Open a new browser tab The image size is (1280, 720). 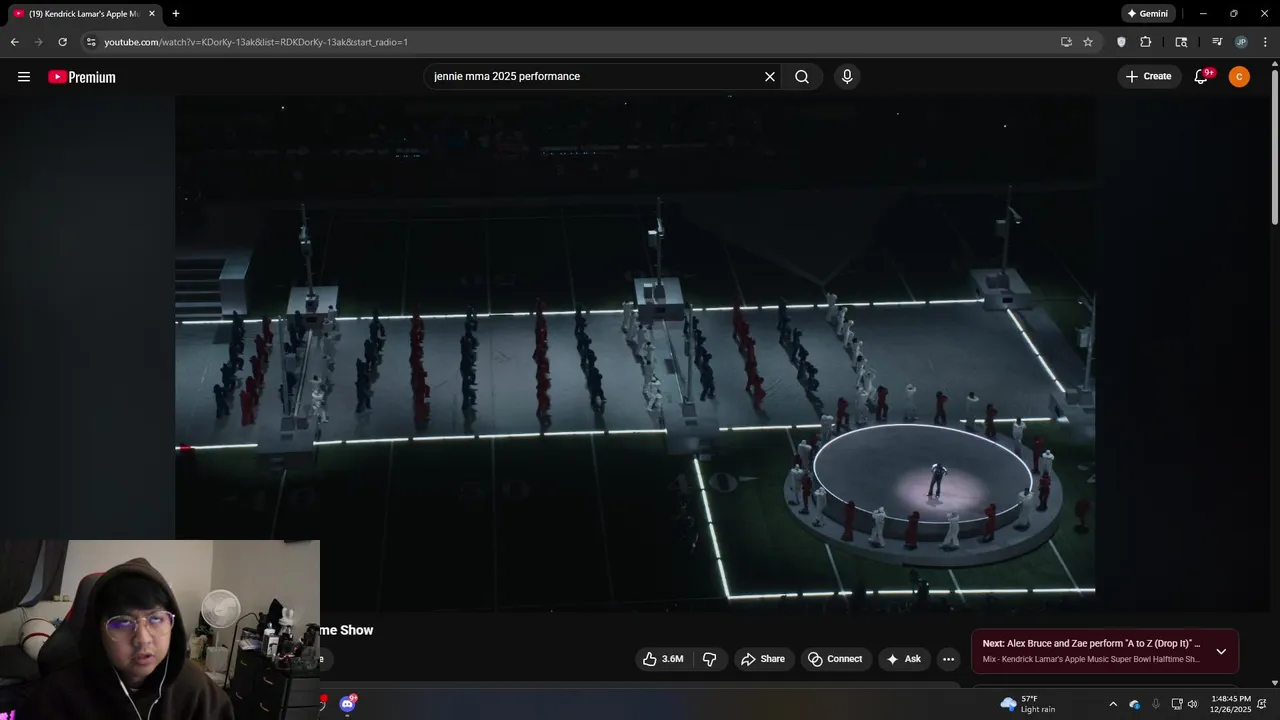(x=176, y=14)
